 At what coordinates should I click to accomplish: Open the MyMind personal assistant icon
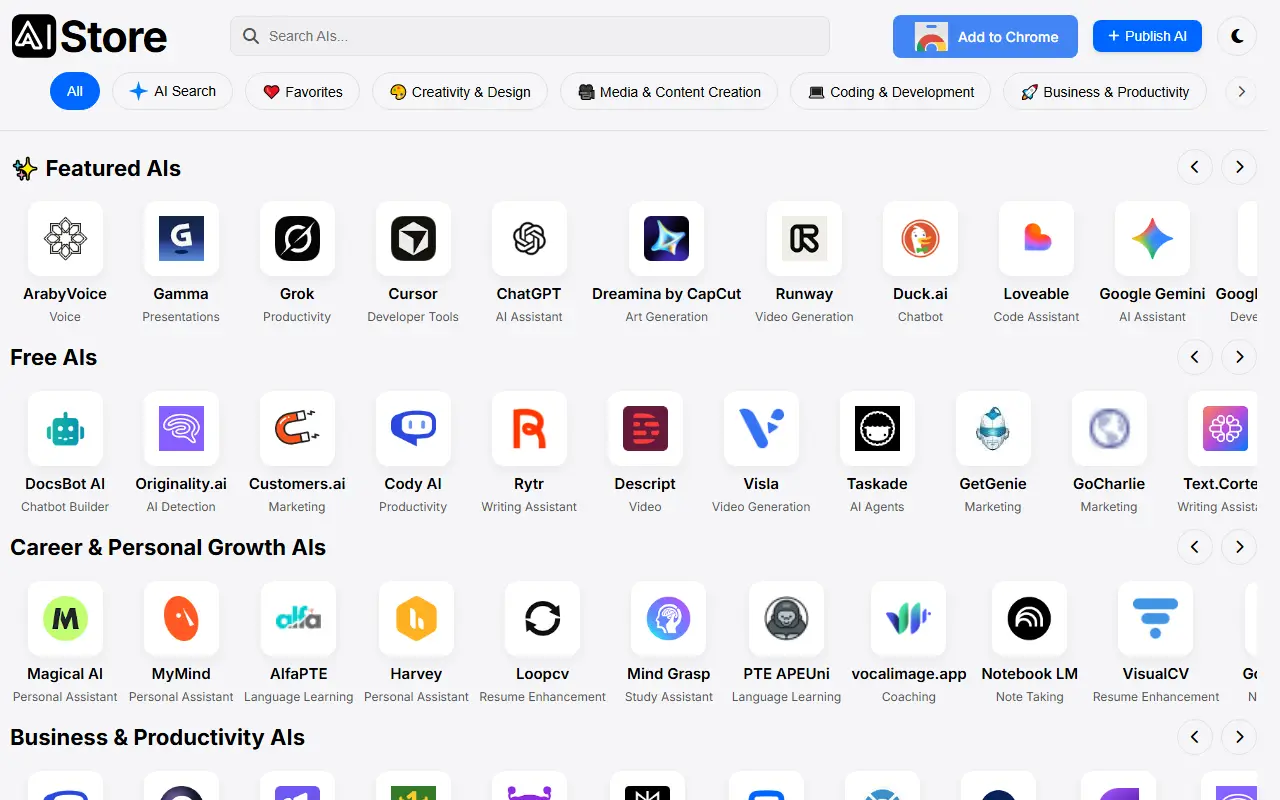click(x=181, y=619)
